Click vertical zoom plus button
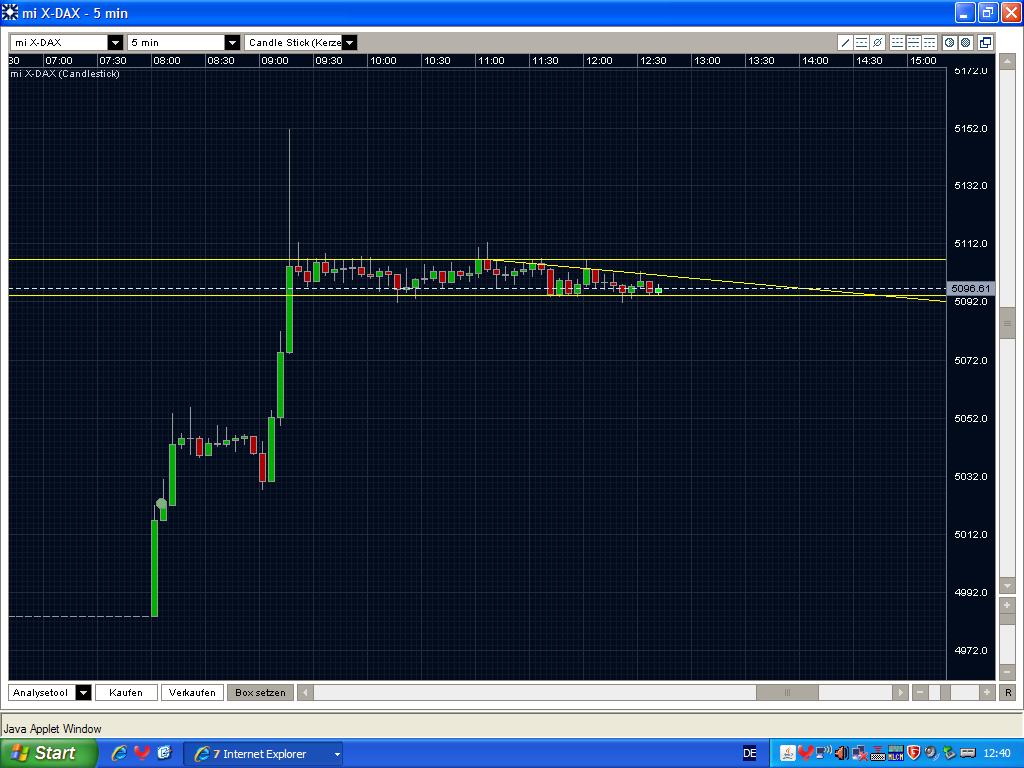Image resolution: width=1024 pixels, height=768 pixels. point(1007,605)
